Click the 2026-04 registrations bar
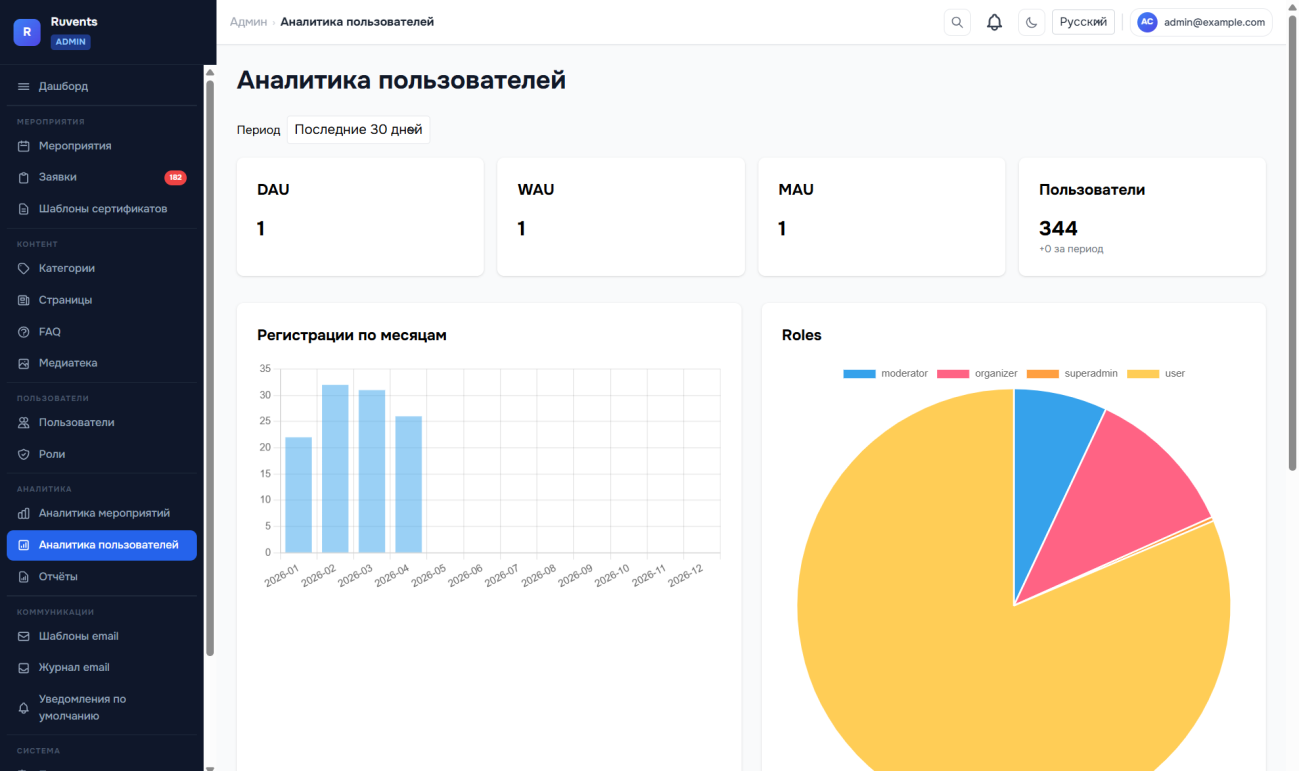Screen dimensions: 1299x771 pos(408,485)
